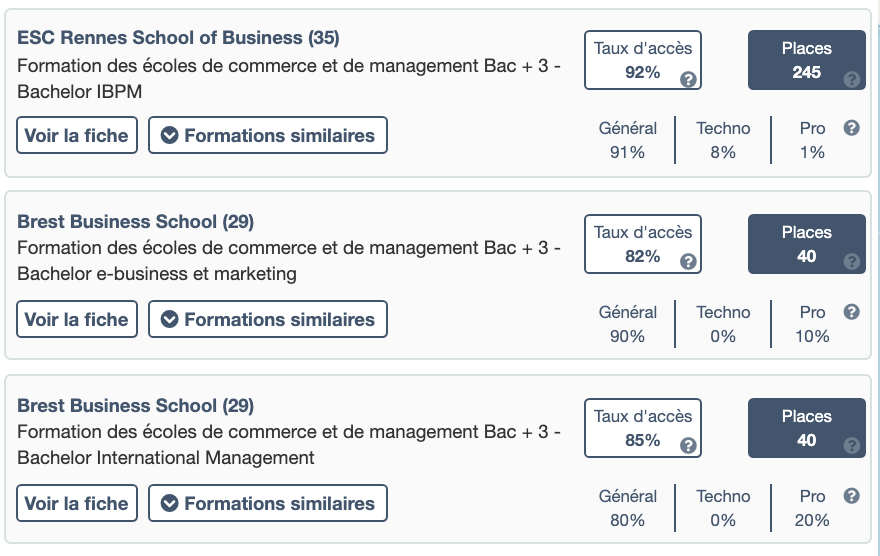Click help icon in ESC Rennes Taux d'accès box

click(x=688, y=79)
